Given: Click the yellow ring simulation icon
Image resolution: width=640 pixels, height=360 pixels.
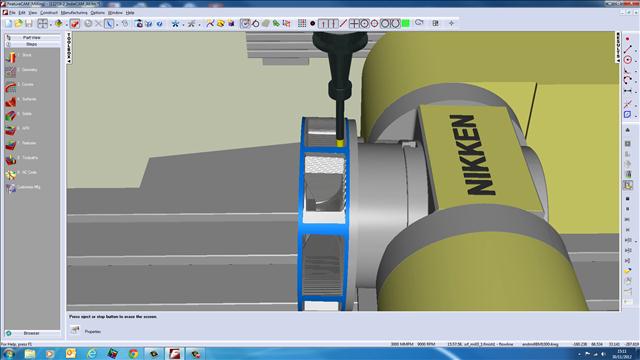Looking at the screenshot, I should [x=221, y=24].
